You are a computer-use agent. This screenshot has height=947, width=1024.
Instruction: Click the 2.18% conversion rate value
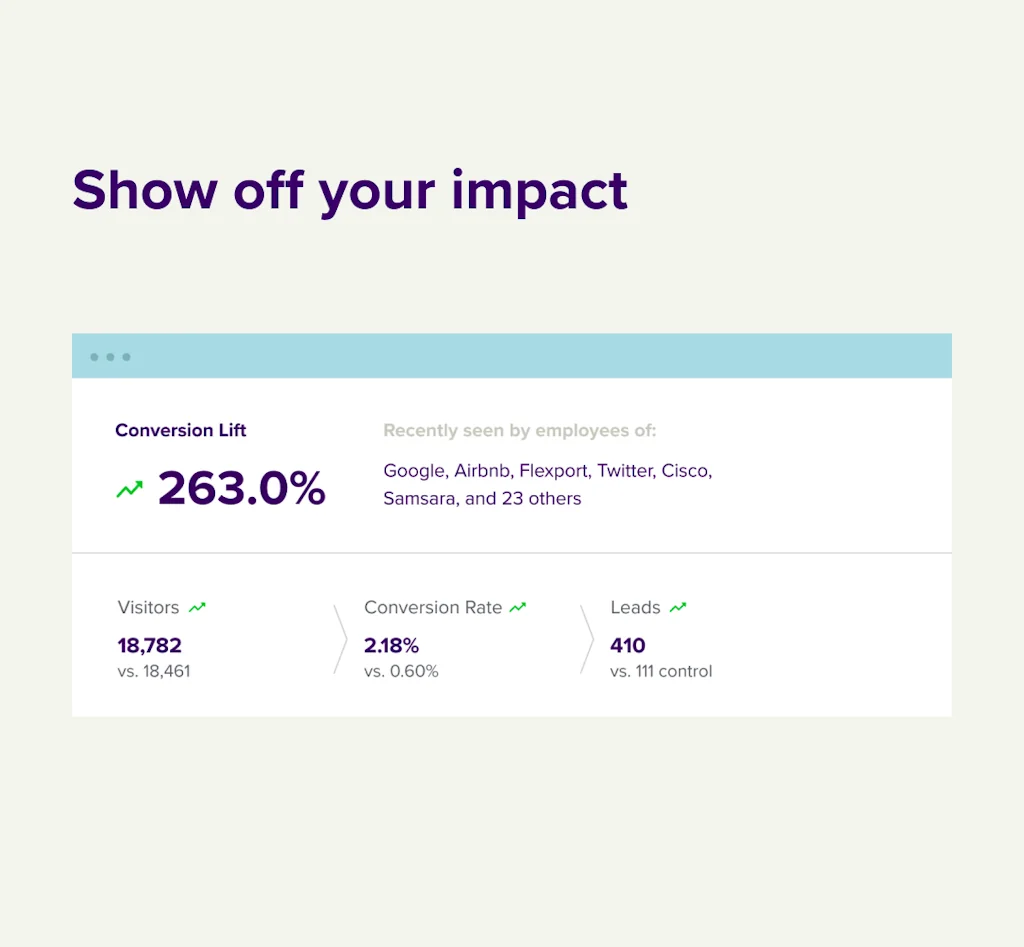coord(391,645)
